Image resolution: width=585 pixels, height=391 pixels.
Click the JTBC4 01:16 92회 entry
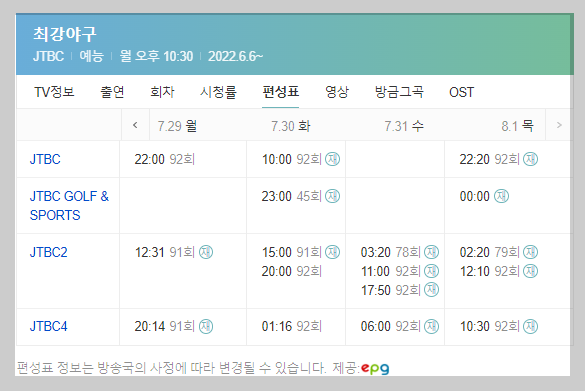(x=292, y=326)
